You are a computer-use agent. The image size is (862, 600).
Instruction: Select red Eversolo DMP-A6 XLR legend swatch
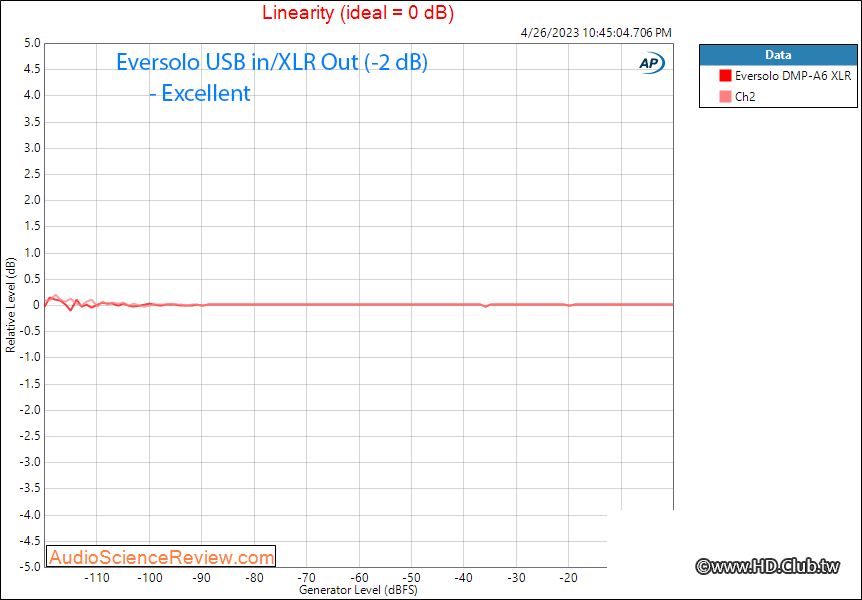pyautogui.click(x=725, y=76)
